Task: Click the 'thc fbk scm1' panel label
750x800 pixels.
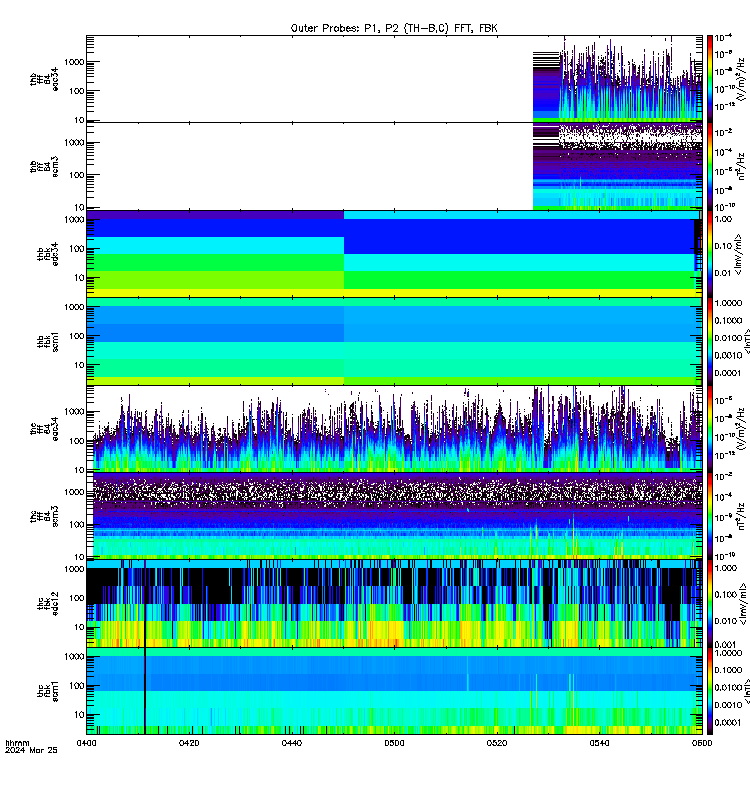Action: [48, 691]
